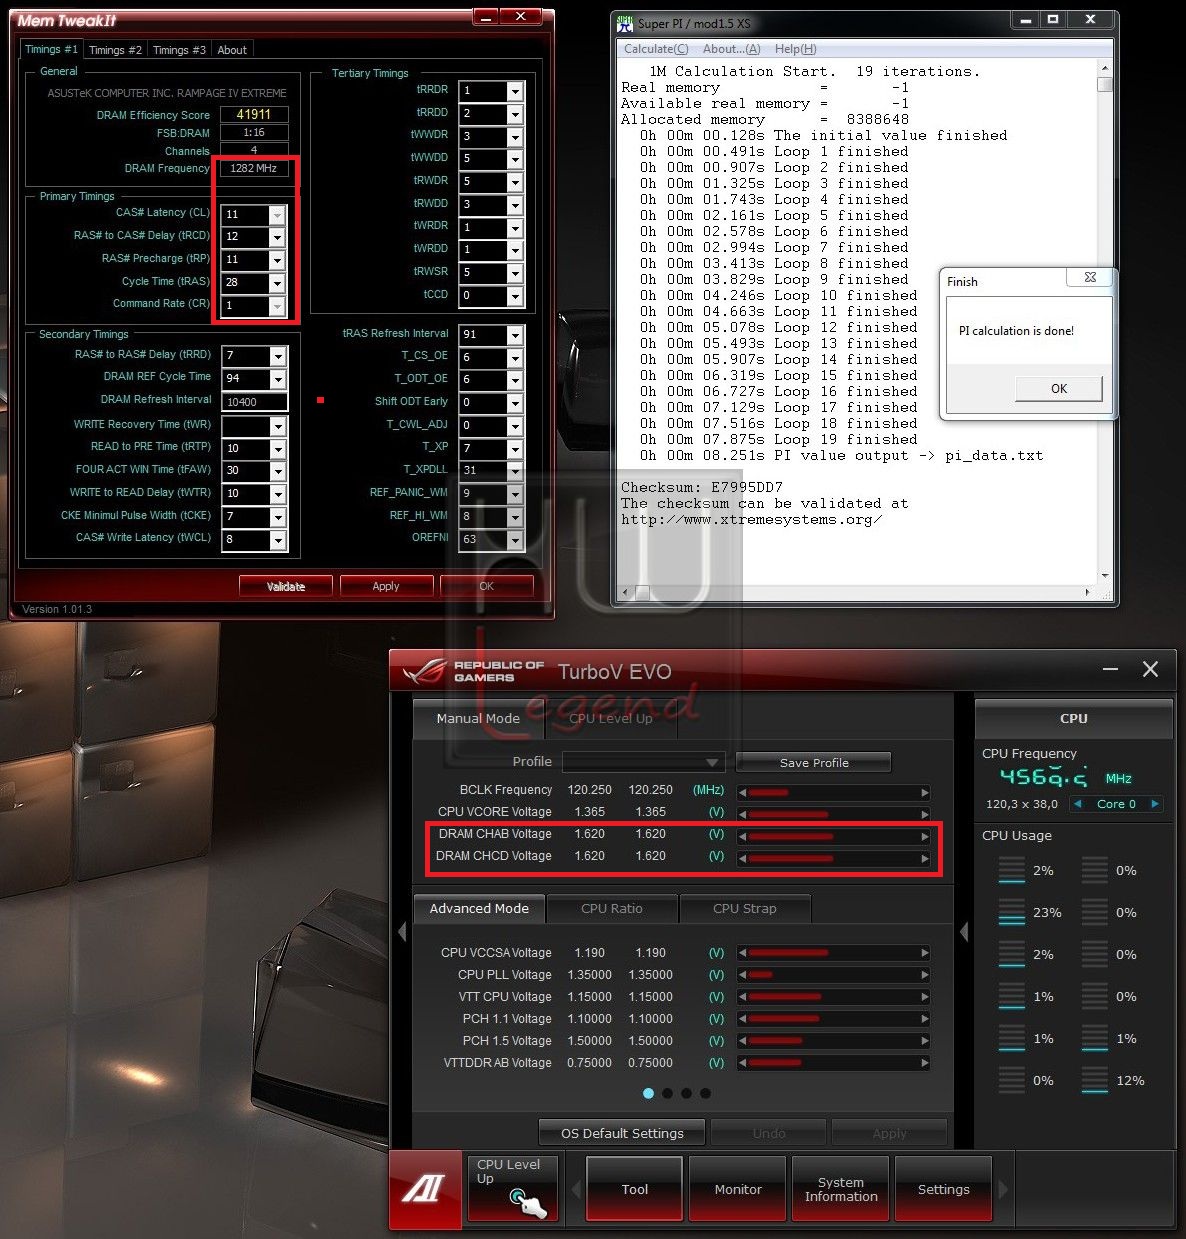The height and width of the screenshot is (1239, 1186).
Task: Increase CPU PLL Voltage with its right arrow
Action: (925, 975)
